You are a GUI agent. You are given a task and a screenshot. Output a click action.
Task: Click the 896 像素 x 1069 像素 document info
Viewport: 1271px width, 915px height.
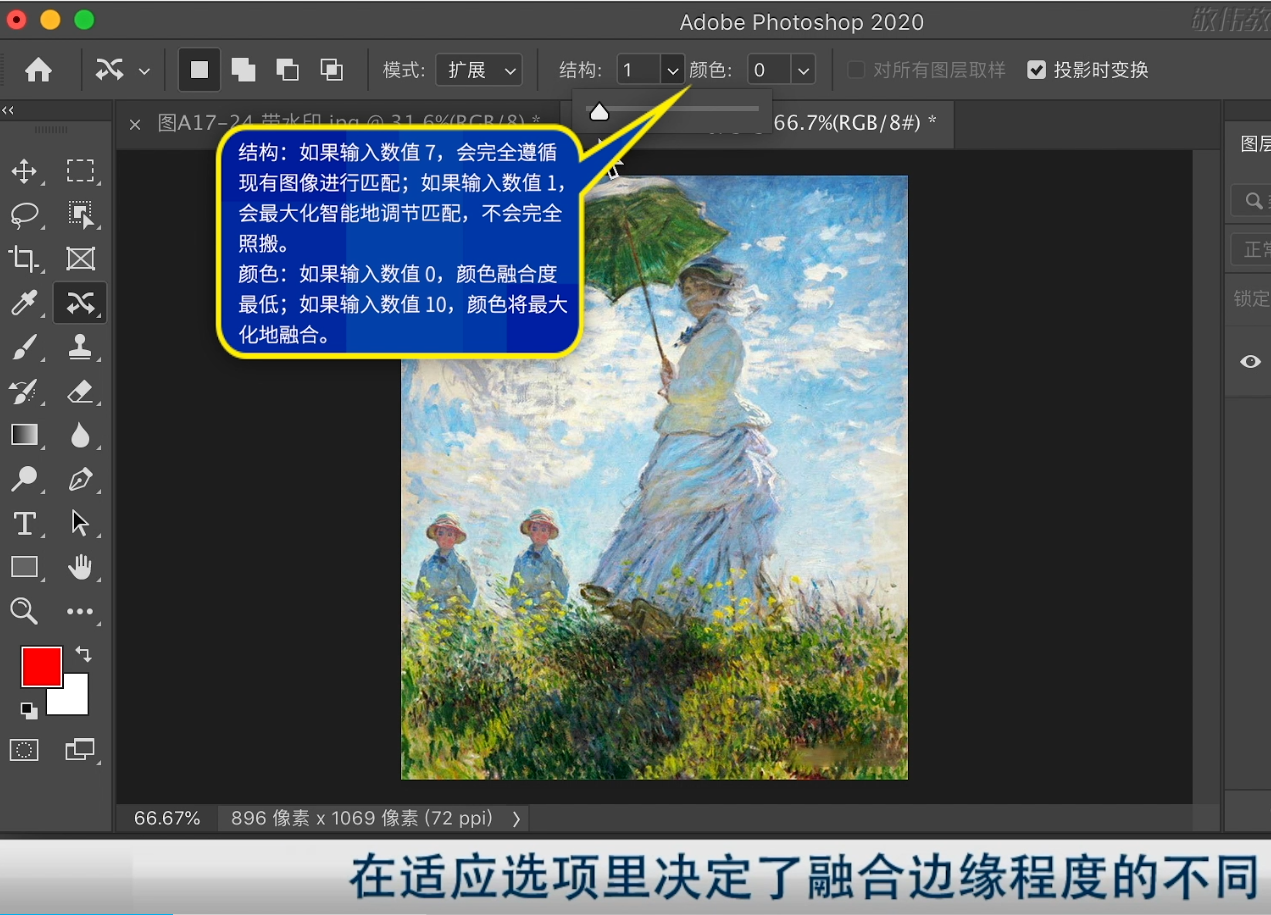click(362, 818)
